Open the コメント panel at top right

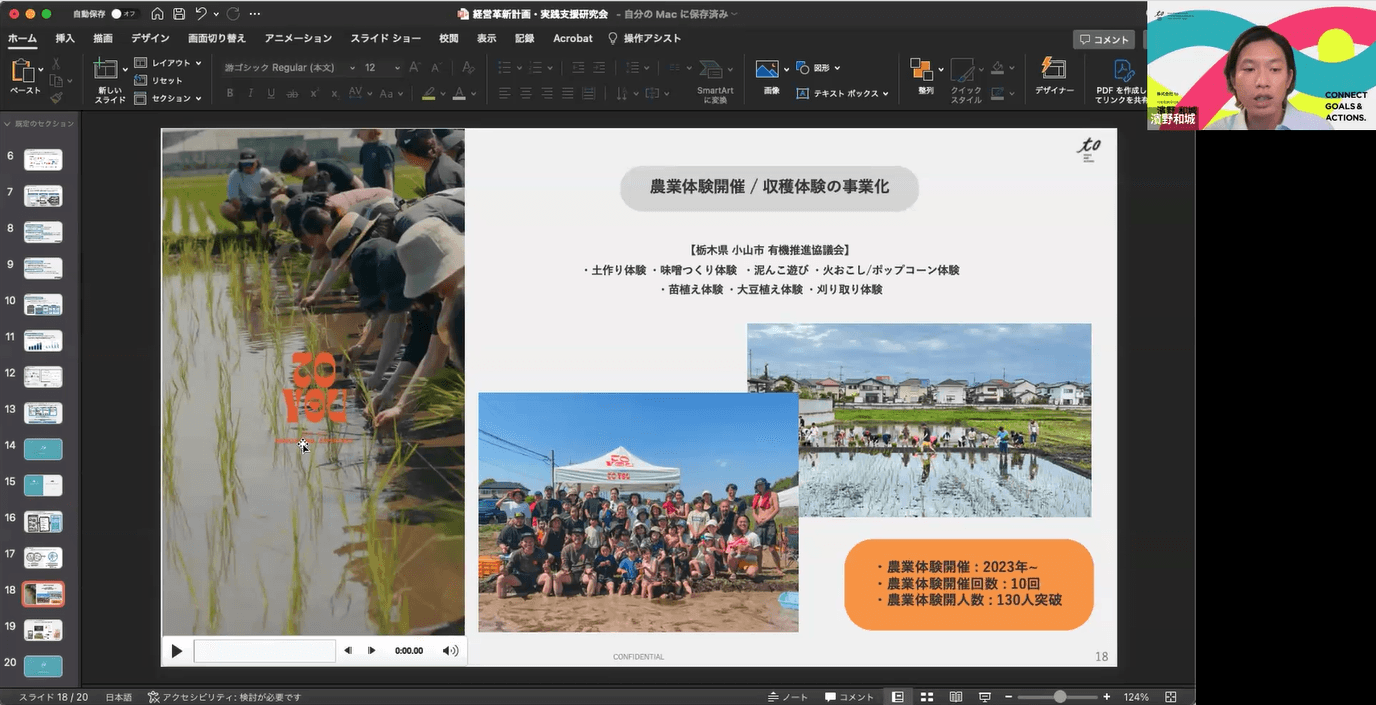coord(1103,39)
